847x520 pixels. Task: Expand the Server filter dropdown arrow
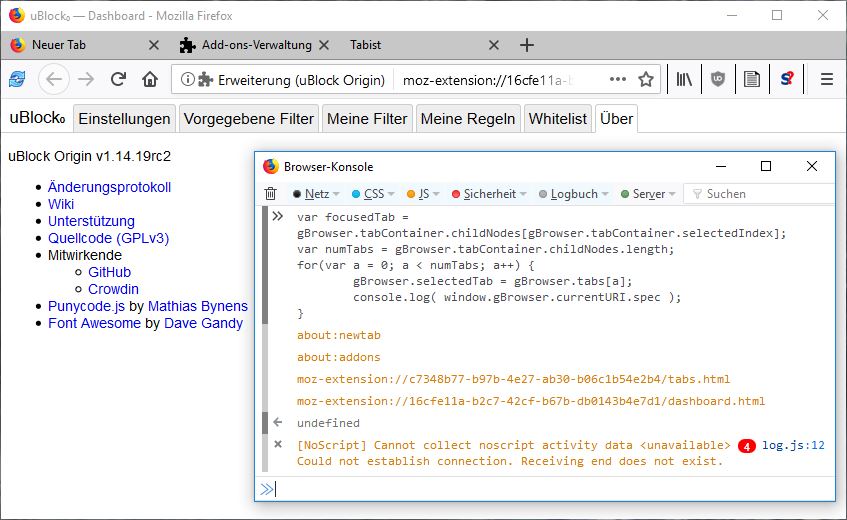[x=672, y=194]
